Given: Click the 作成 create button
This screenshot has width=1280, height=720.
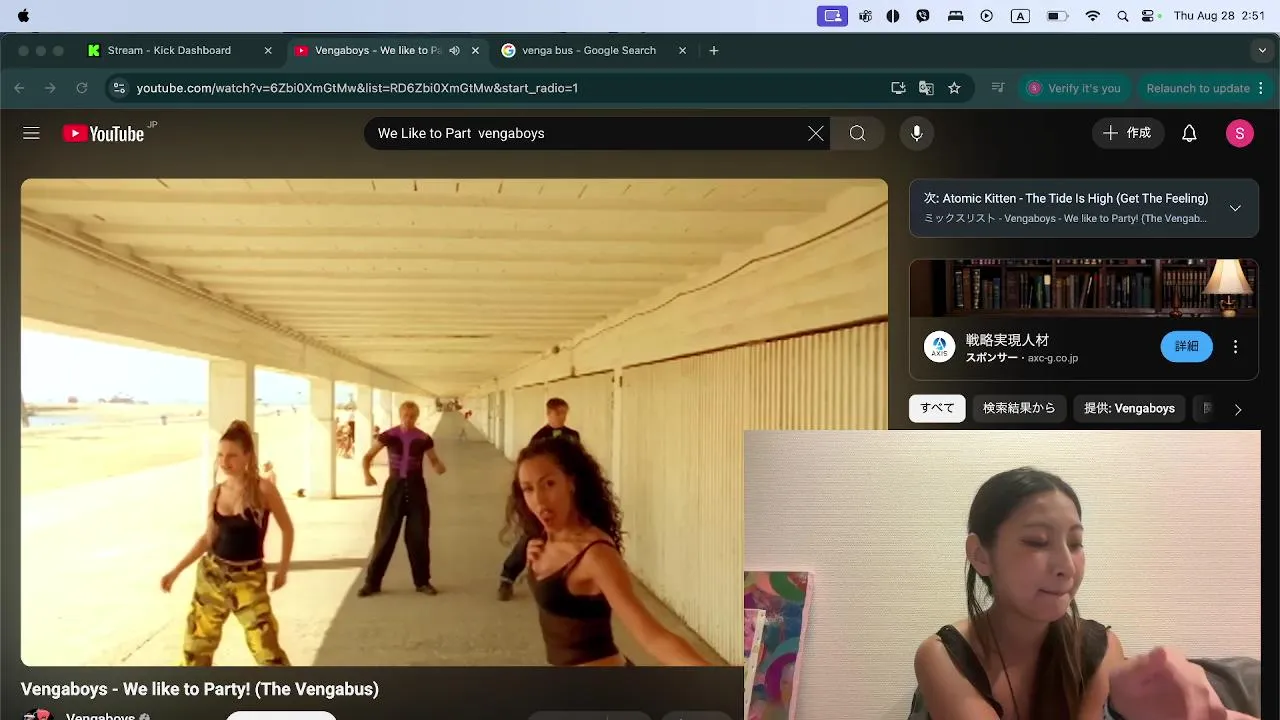Looking at the screenshot, I should coord(1127,133).
